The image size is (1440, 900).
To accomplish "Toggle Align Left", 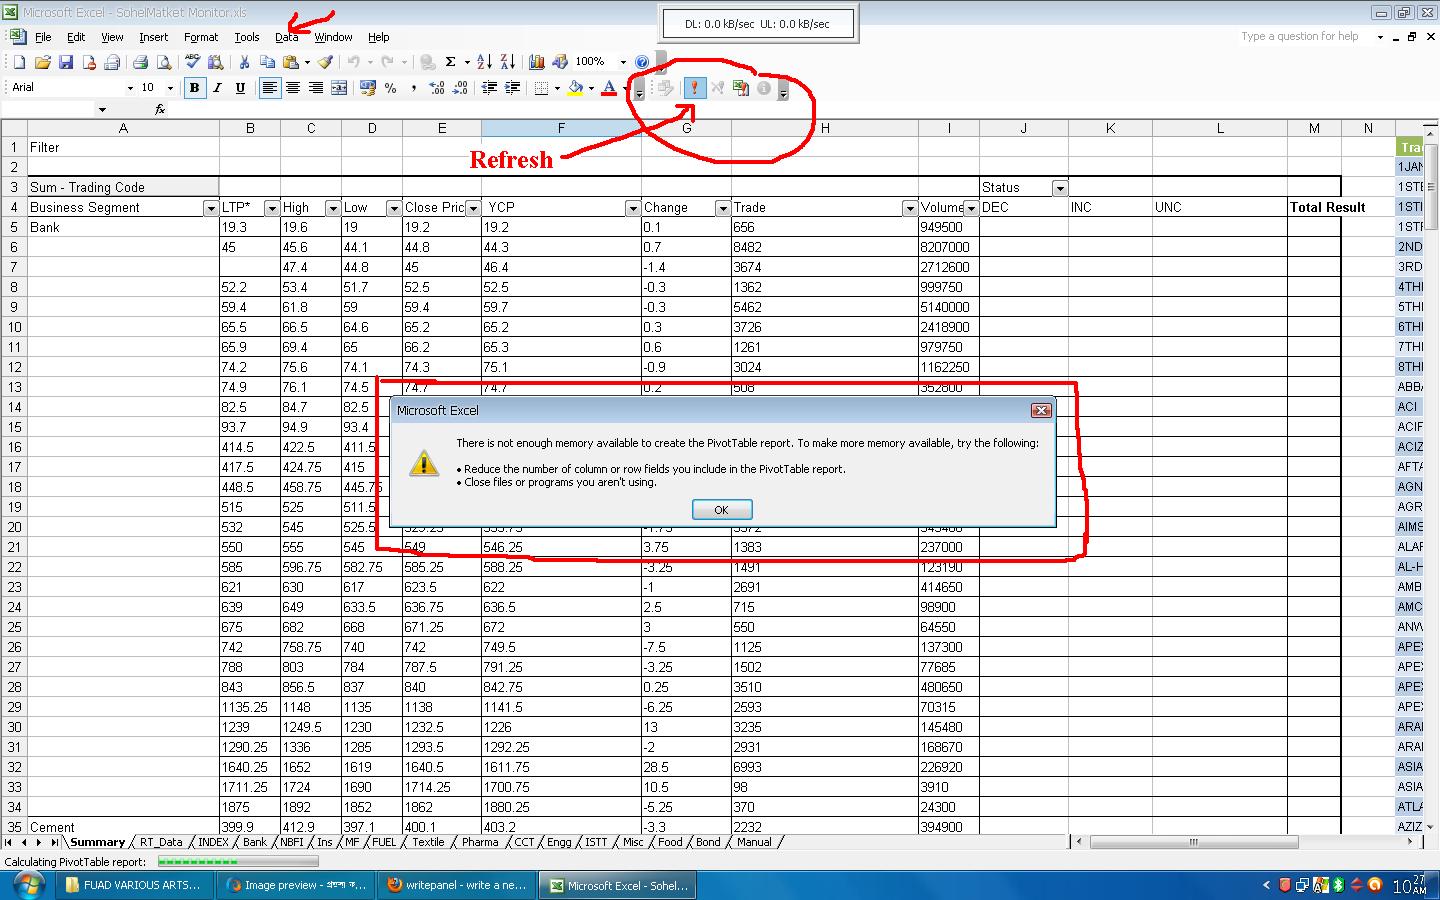I will point(269,88).
